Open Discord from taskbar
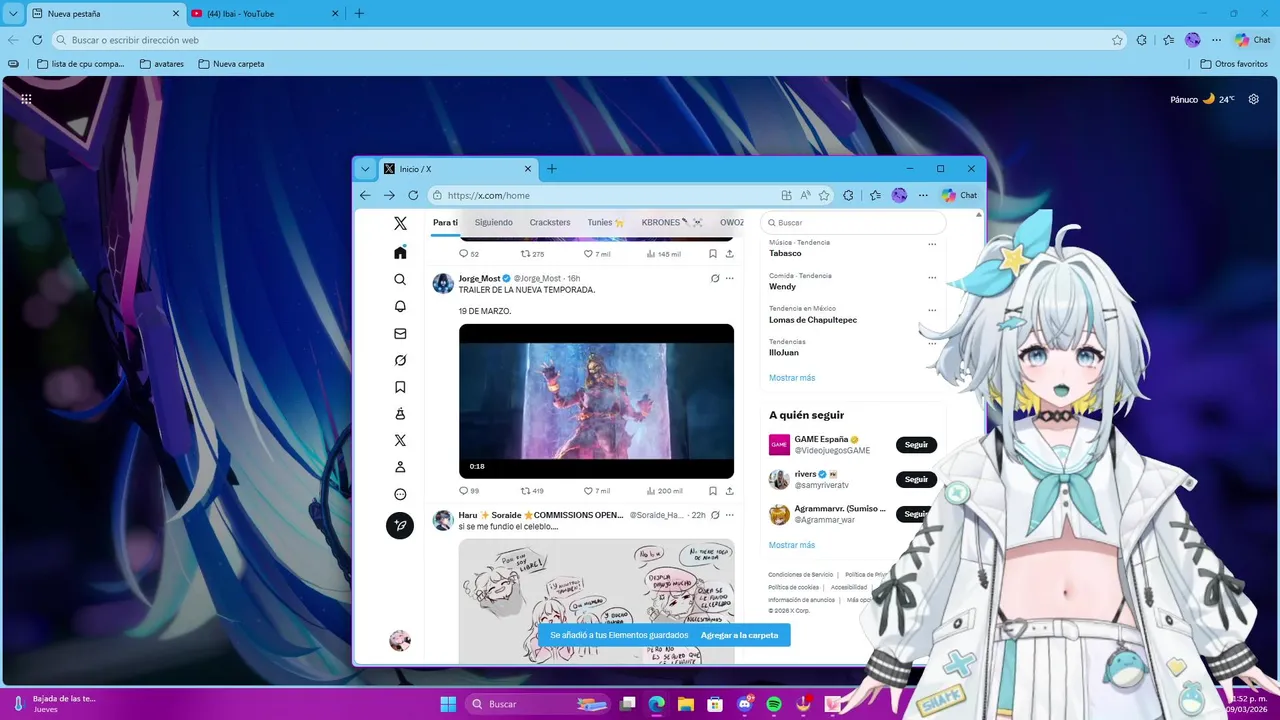Viewport: 1280px width, 720px height. coord(744,704)
